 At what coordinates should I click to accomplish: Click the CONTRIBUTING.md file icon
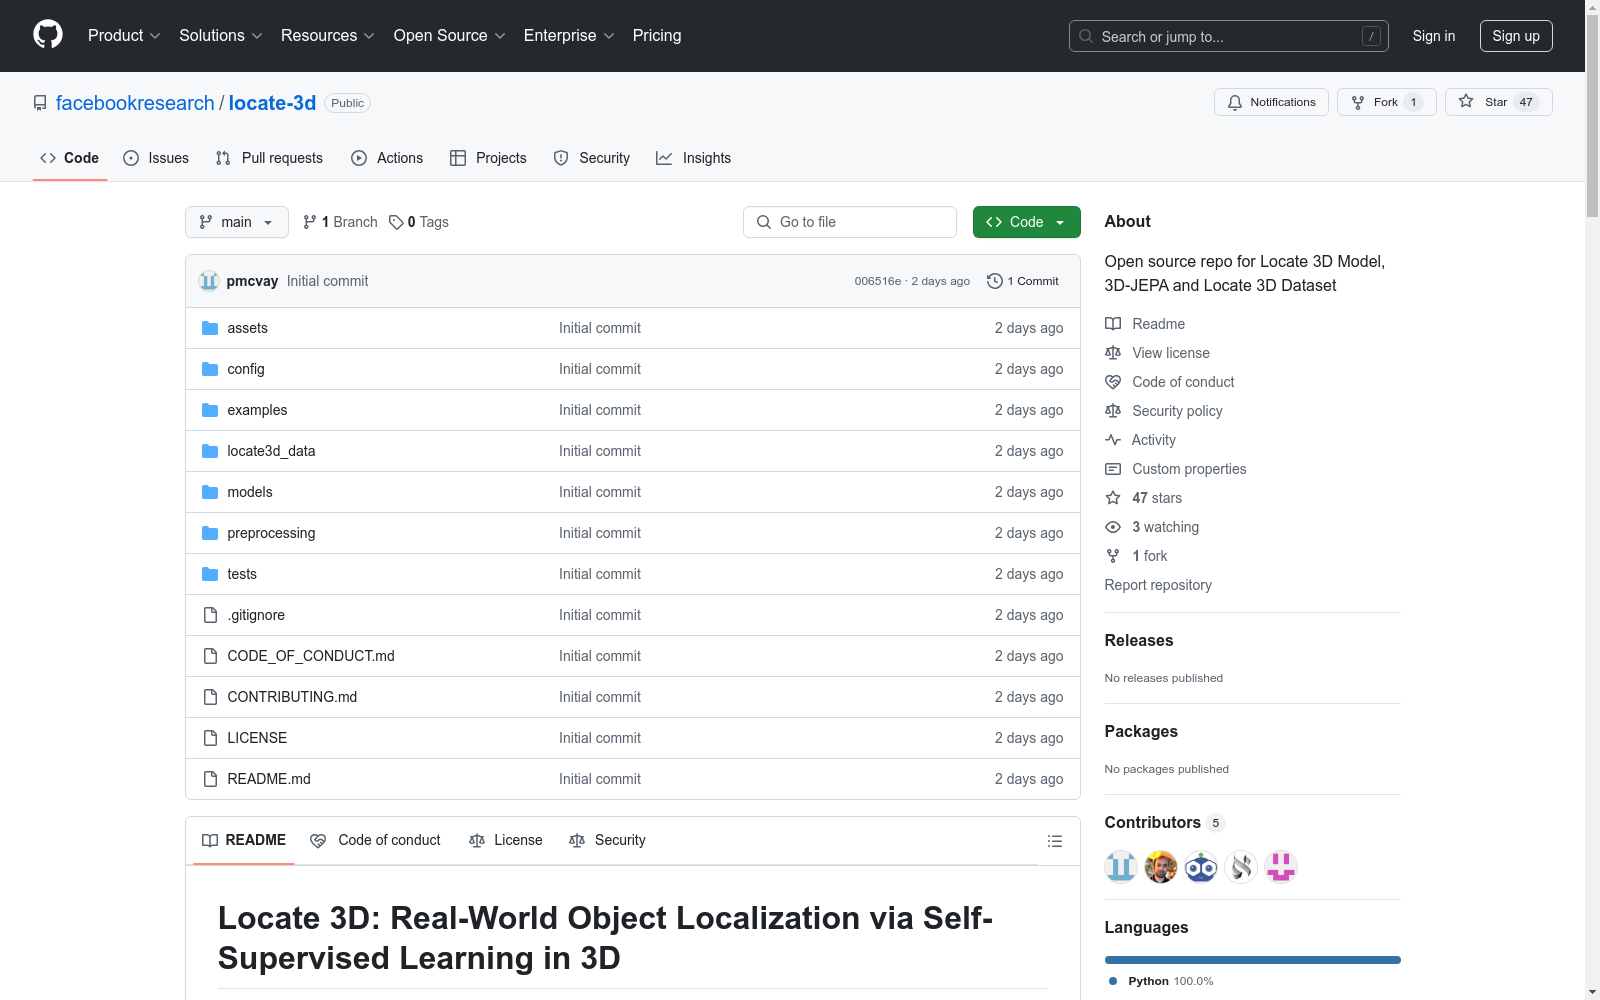(x=210, y=697)
